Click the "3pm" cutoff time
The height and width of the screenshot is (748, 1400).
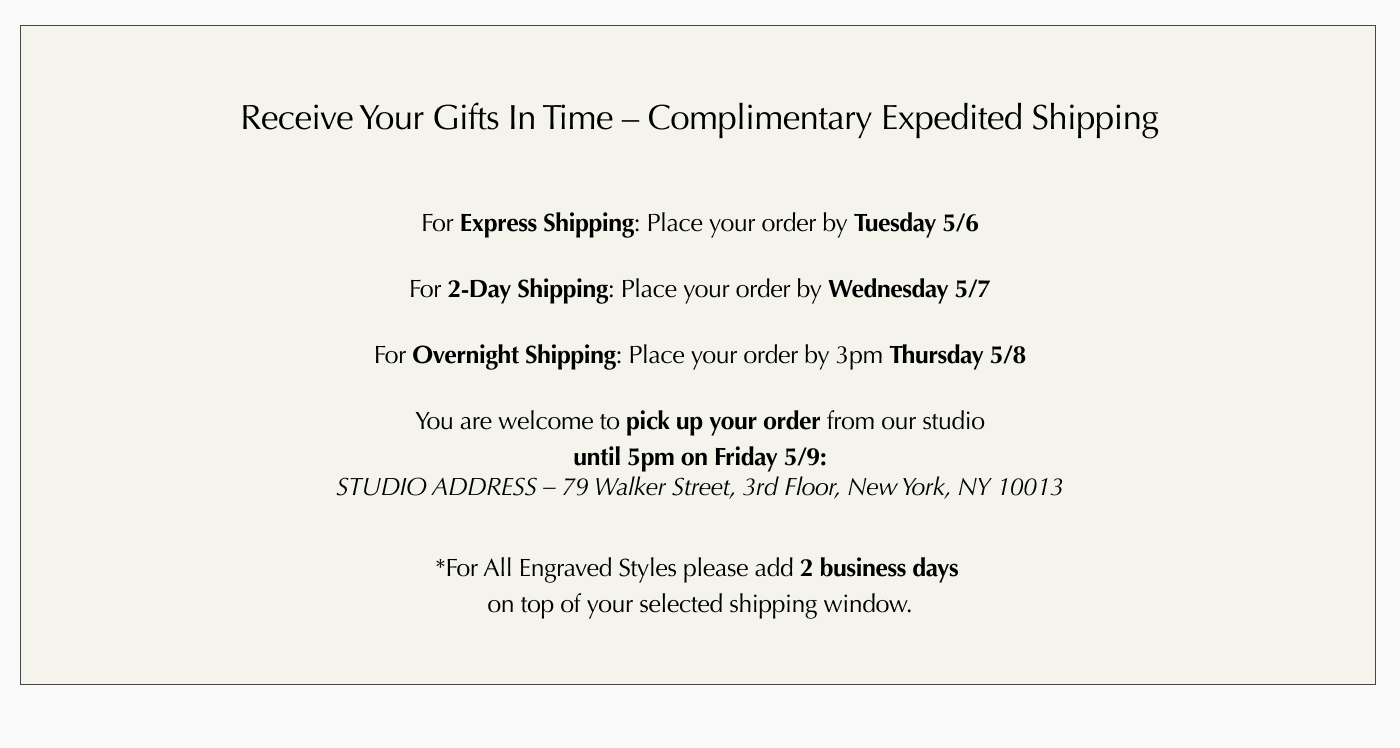[x=858, y=355]
